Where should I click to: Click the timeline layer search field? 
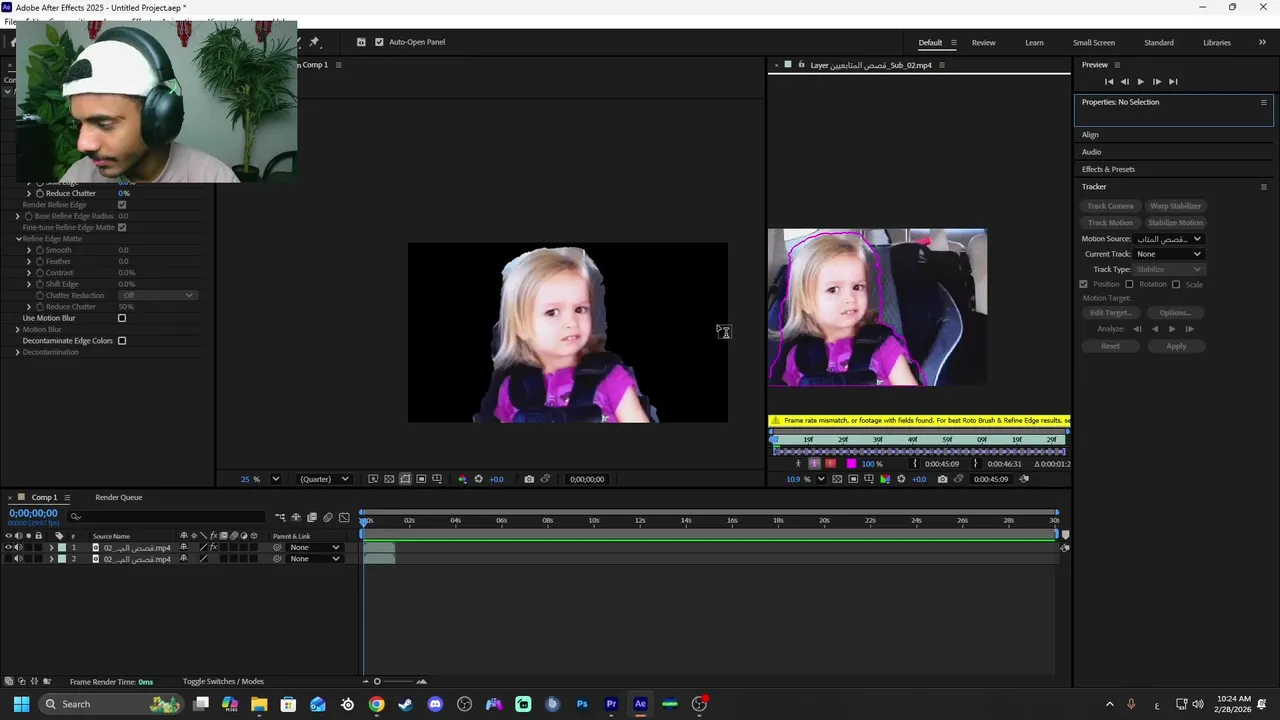click(x=167, y=517)
